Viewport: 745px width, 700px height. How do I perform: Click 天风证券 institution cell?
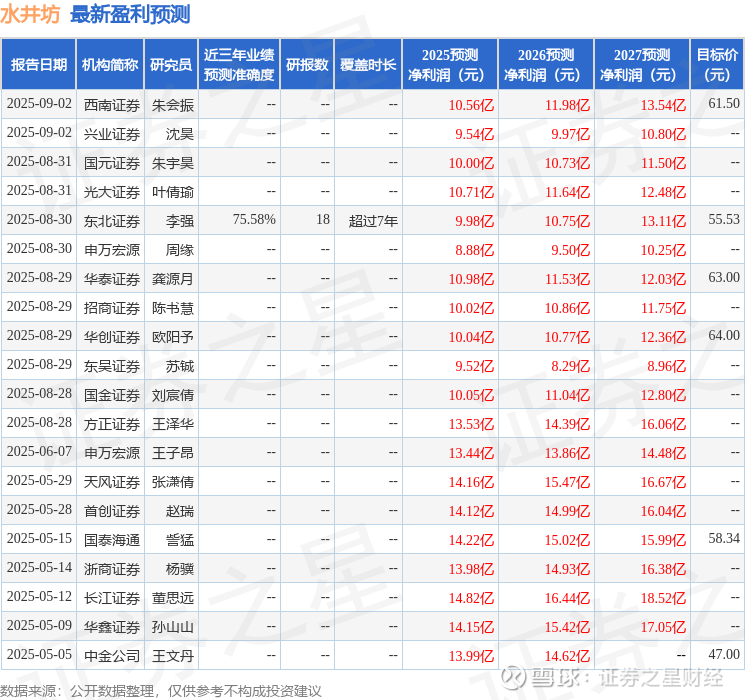(x=112, y=482)
